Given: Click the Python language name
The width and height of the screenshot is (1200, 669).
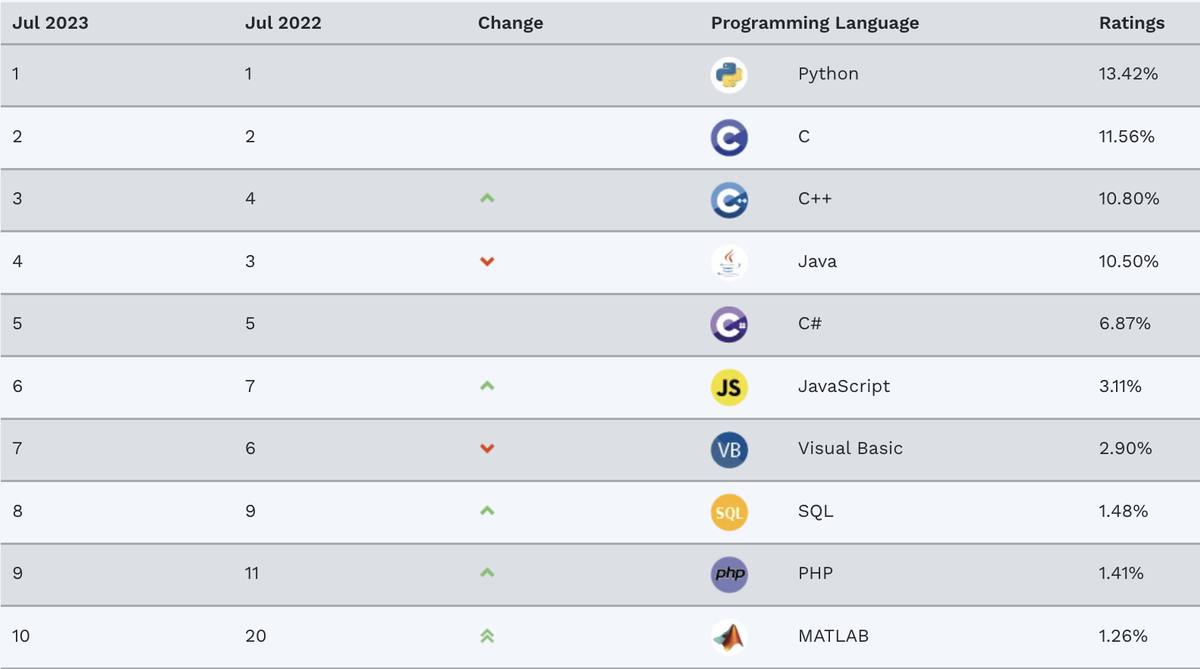Looking at the screenshot, I should (x=828, y=74).
